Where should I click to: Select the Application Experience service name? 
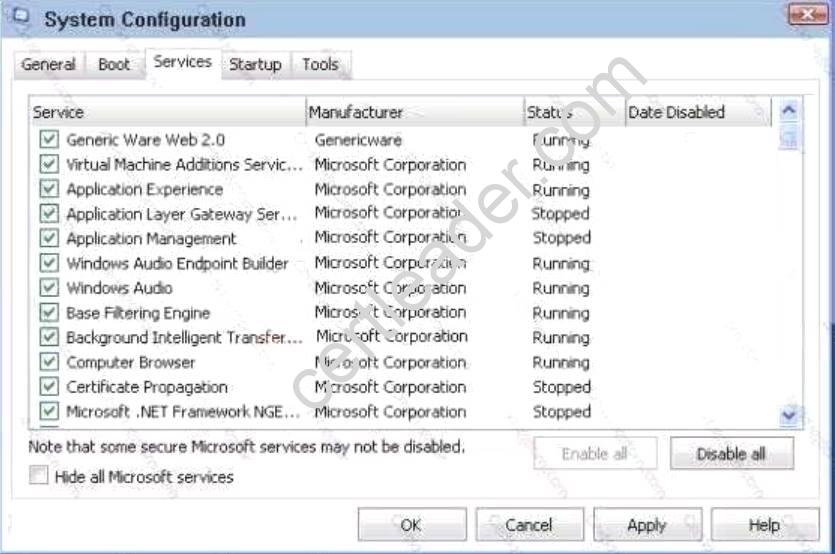145,190
